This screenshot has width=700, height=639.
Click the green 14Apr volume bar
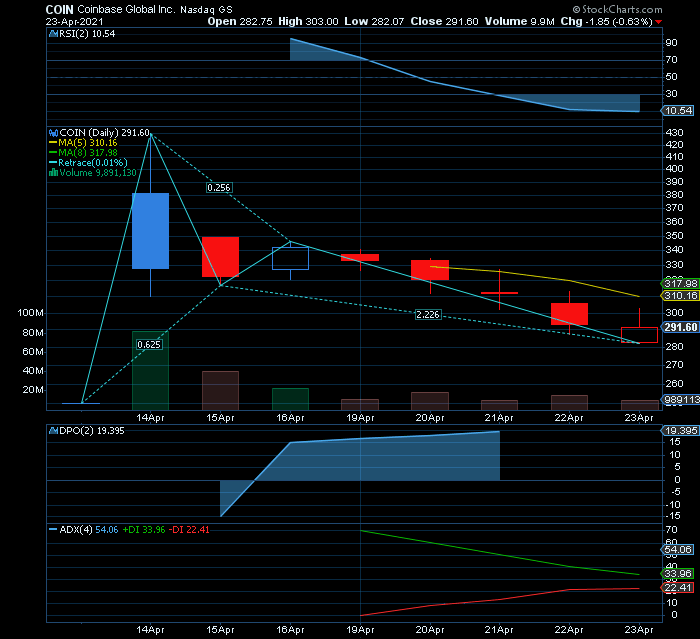tap(150, 371)
